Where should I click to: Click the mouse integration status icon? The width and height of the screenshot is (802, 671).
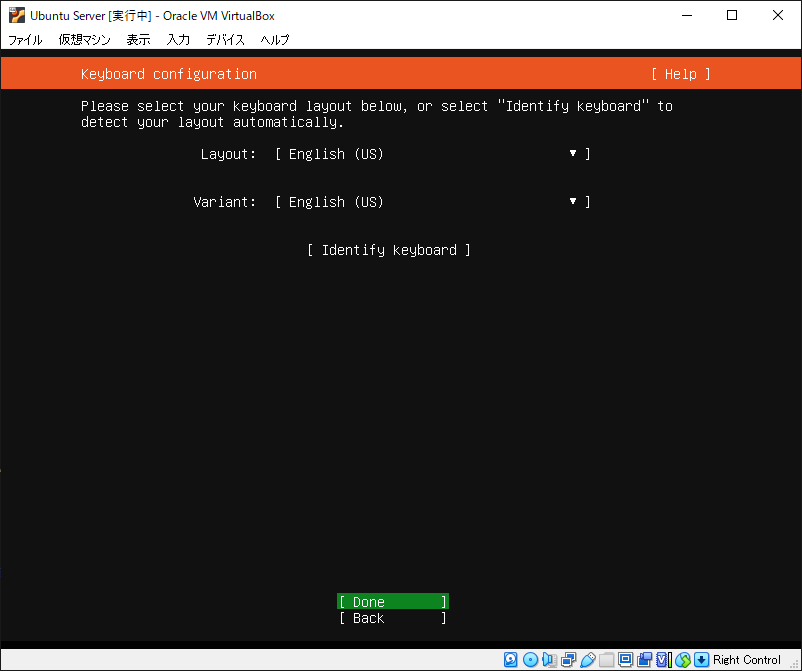coord(683,660)
